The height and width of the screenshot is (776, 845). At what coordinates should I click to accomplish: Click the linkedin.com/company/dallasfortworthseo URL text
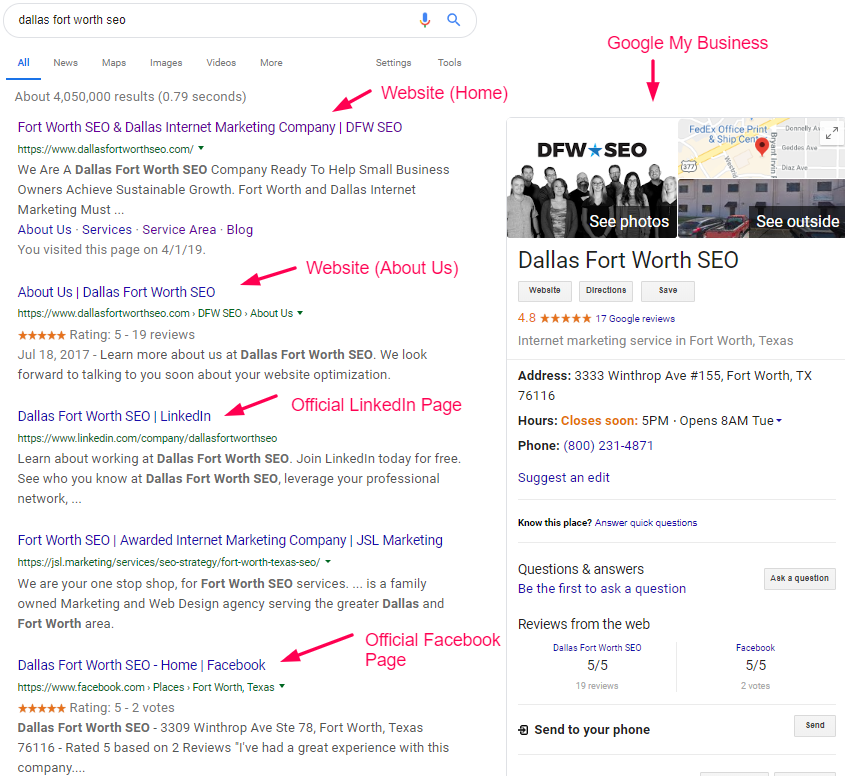coord(147,438)
